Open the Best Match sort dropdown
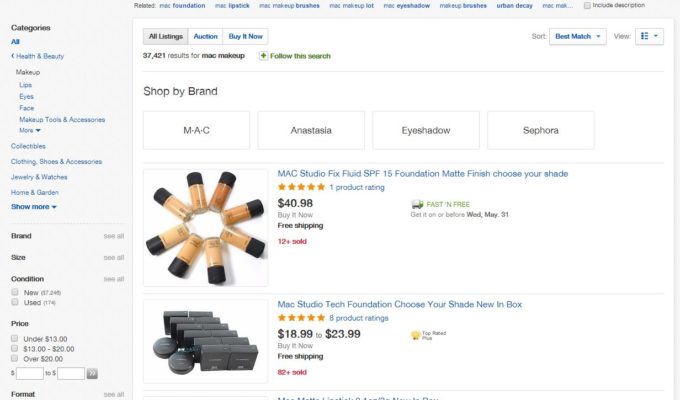 pyautogui.click(x=581, y=36)
